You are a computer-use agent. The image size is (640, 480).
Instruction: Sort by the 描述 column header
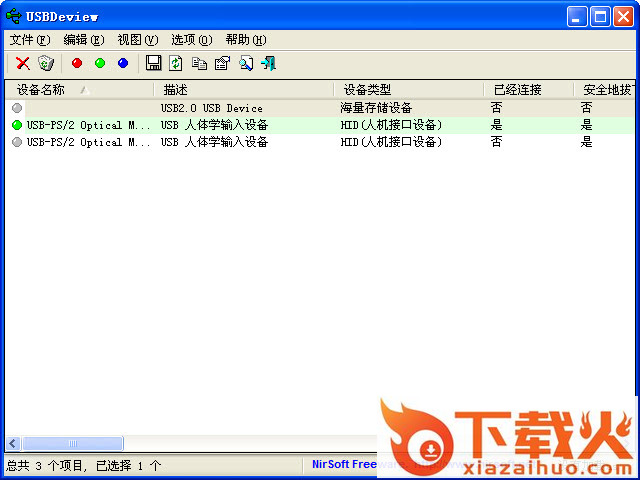244,90
